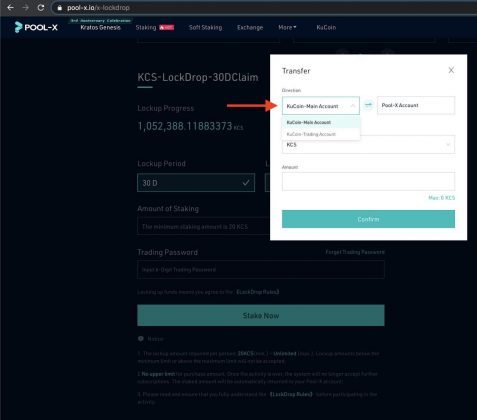The width and height of the screenshot is (477, 420).
Task: Open the Exchange nav item
Action: [250, 28]
